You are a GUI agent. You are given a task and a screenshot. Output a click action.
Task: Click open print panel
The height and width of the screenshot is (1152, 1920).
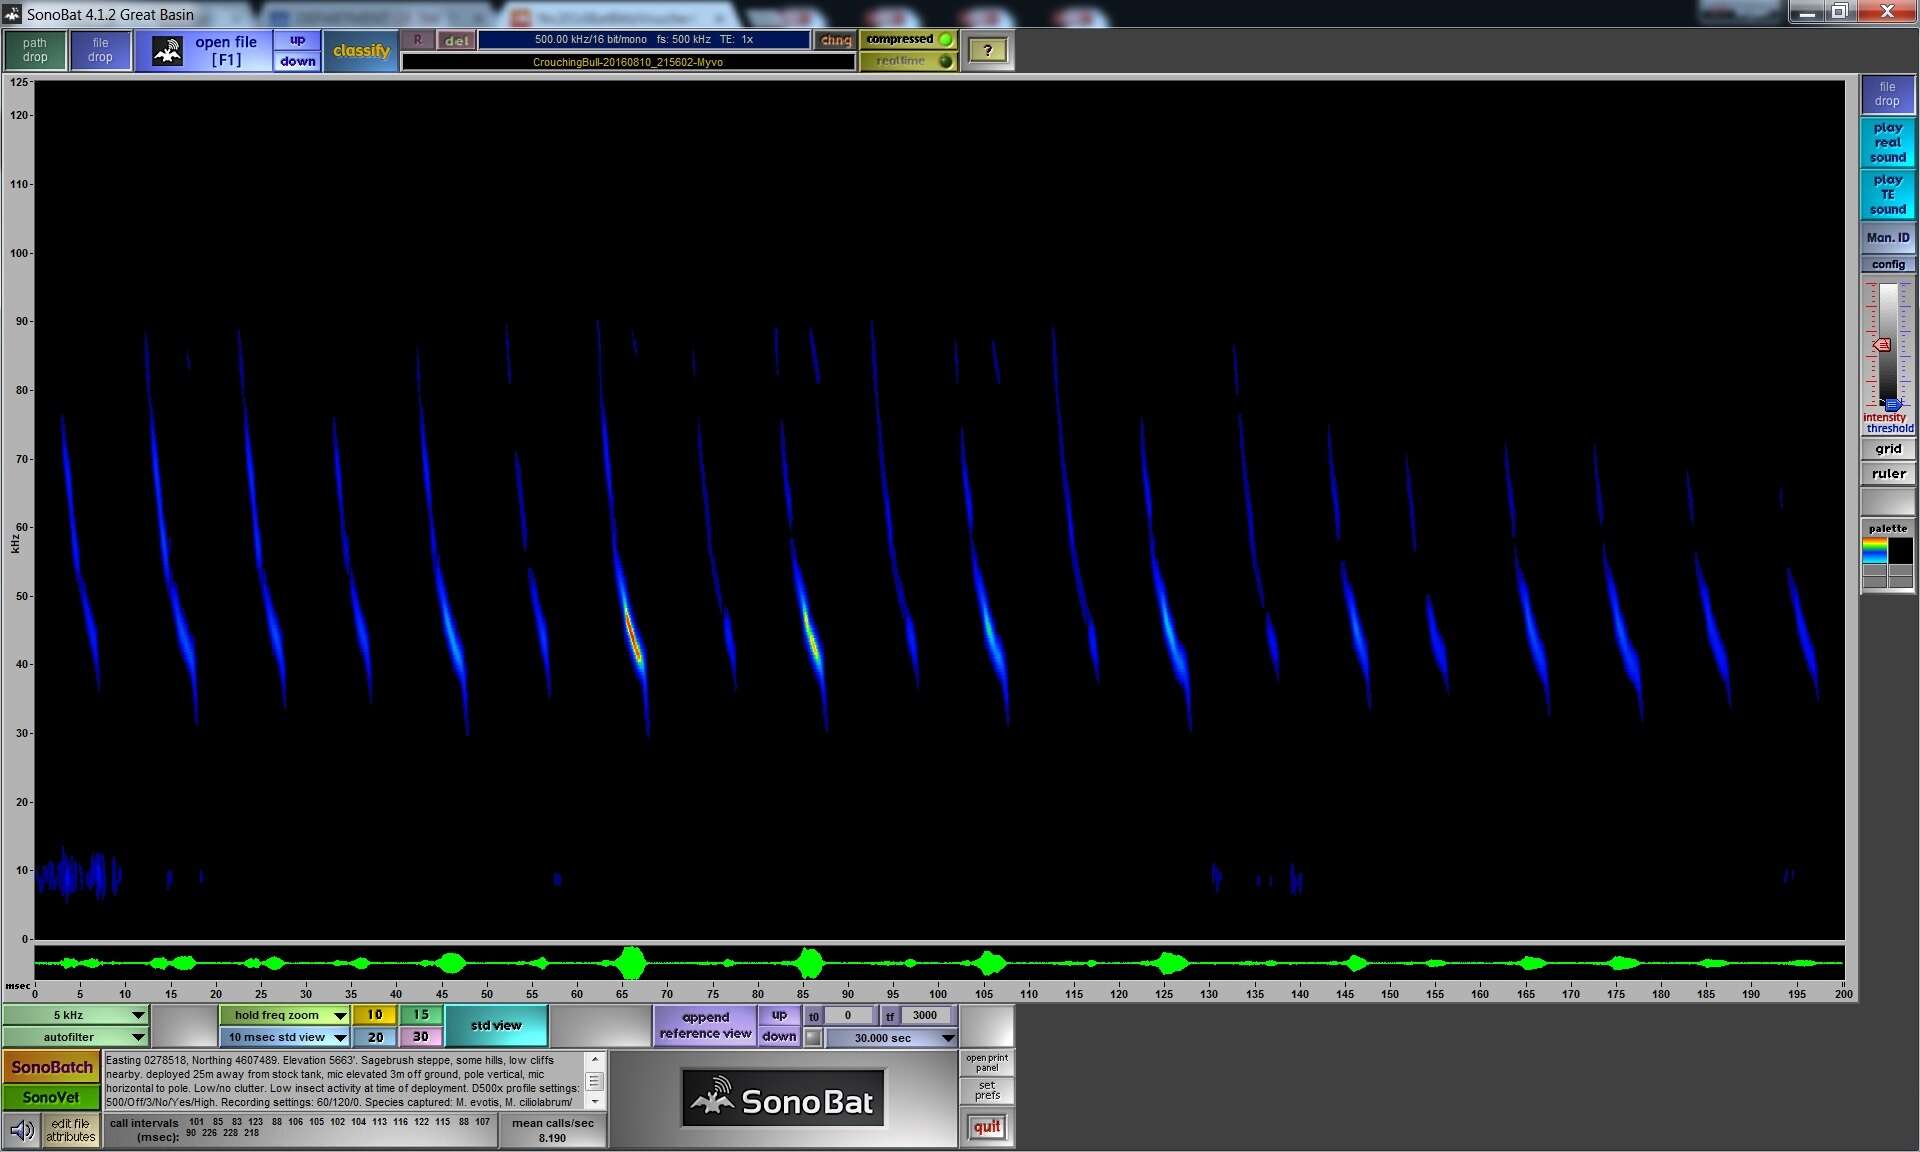[987, 1062]
